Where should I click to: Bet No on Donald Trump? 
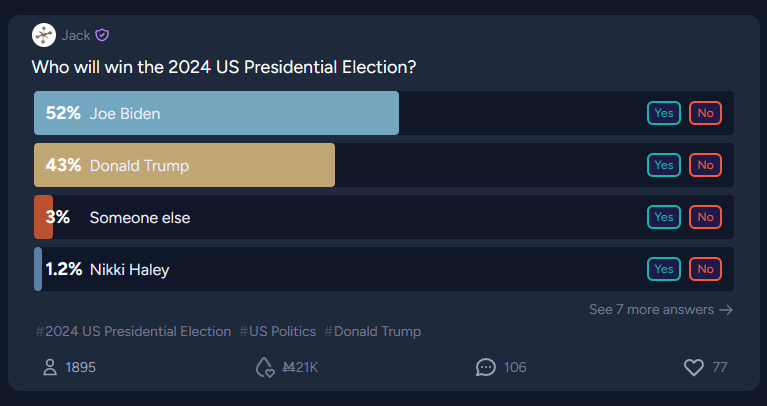tap(705, 165)
